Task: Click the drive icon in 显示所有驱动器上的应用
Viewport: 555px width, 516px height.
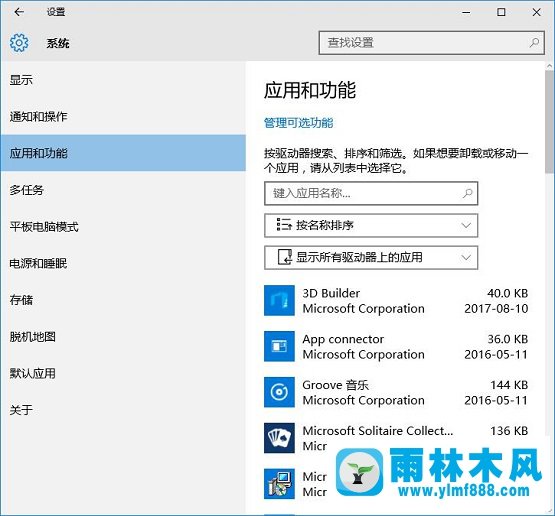Action: [x=285, y=257]
